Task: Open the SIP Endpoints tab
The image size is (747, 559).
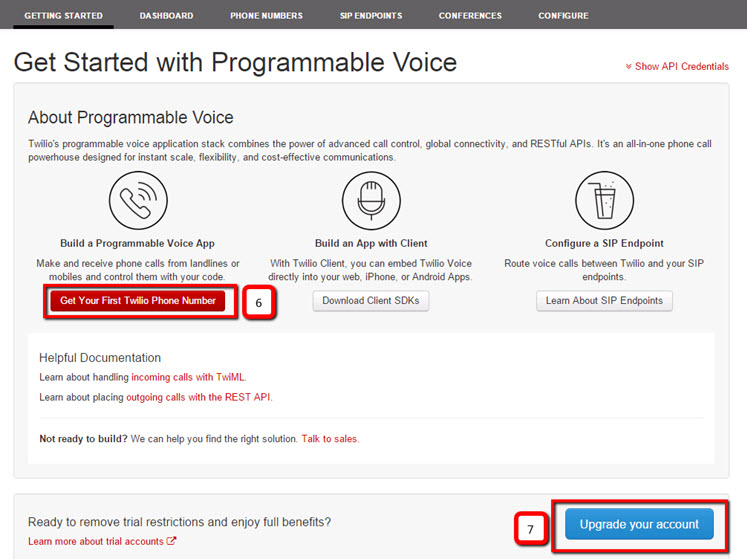Action: pos(371,16)
